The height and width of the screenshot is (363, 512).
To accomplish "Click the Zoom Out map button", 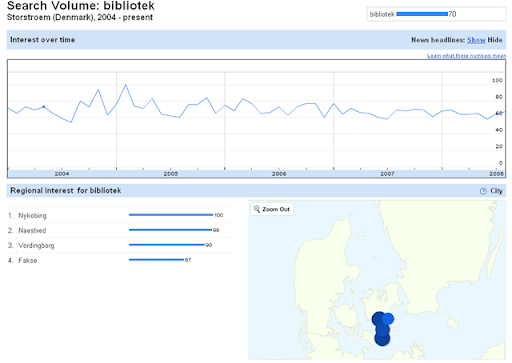I will [272, 209].
